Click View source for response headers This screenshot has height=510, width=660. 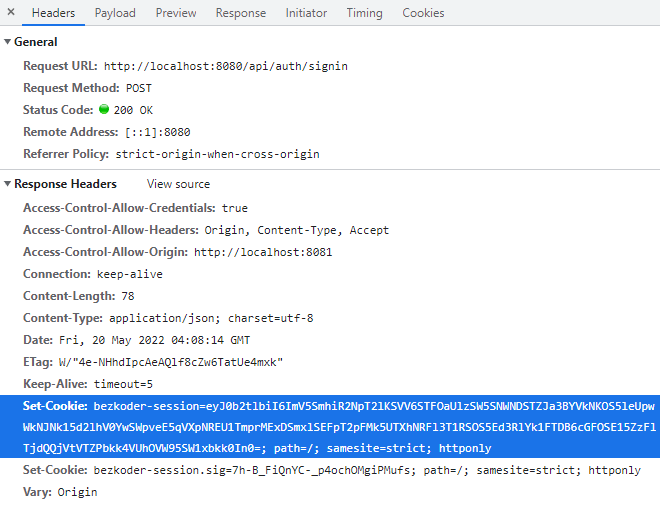click(178, 184)
